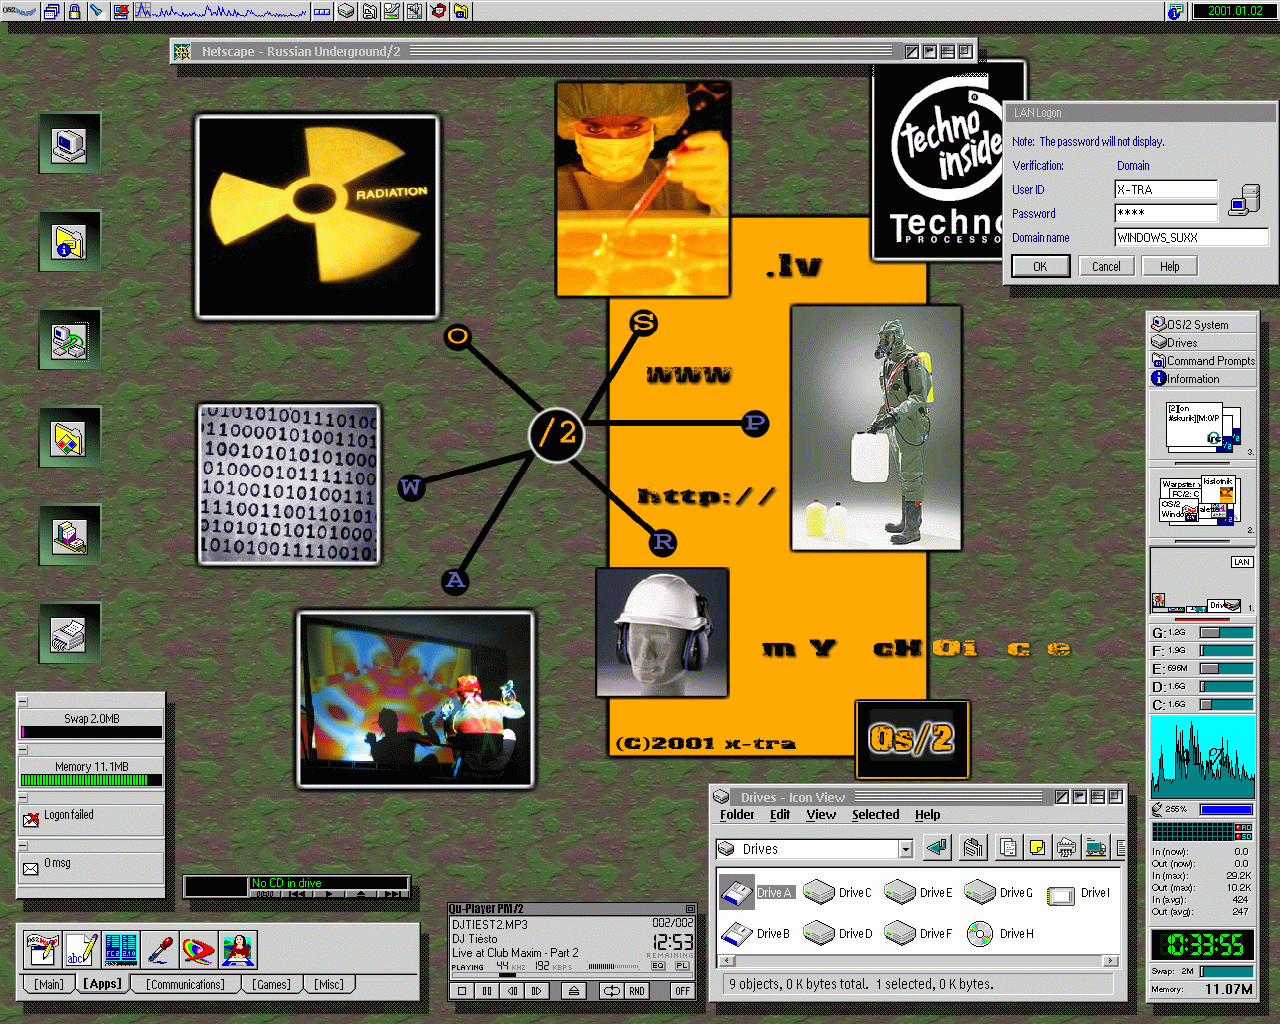
Task: Click the Domain name field in LAN Logon
Action: [1191, 237]
